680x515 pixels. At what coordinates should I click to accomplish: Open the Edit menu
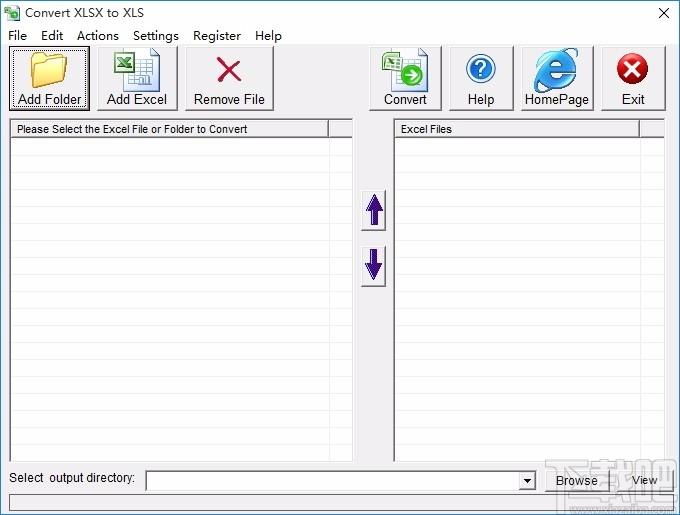52,36
